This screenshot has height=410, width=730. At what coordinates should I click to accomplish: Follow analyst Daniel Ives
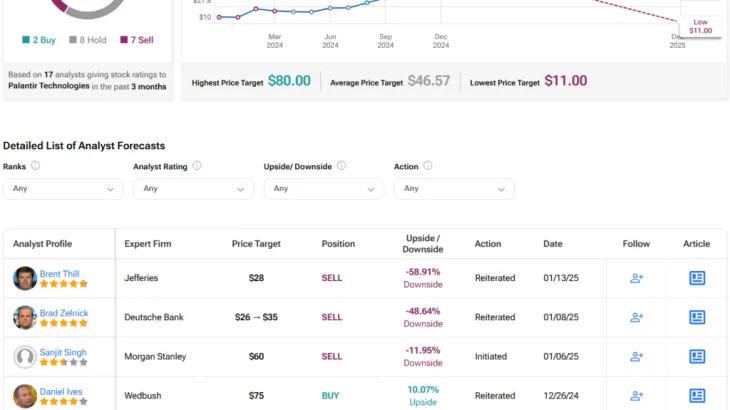(636, 396)
